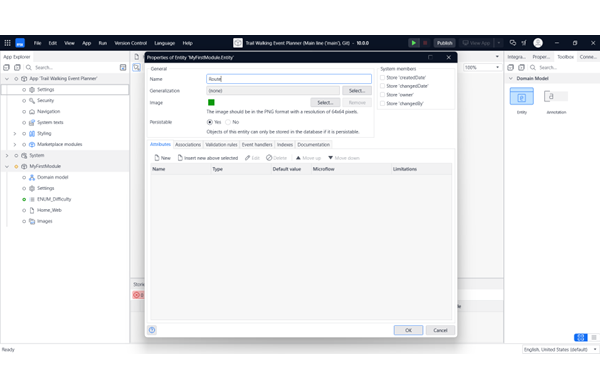Open the app switcher grid icon
The image size is (600, 390).
coord(7,43)
